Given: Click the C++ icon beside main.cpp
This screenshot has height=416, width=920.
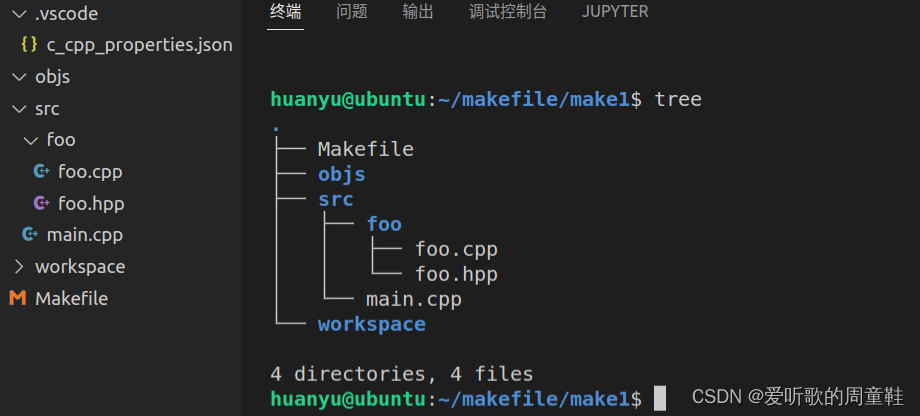Looking at the screenshot, I should pos(30,235).
